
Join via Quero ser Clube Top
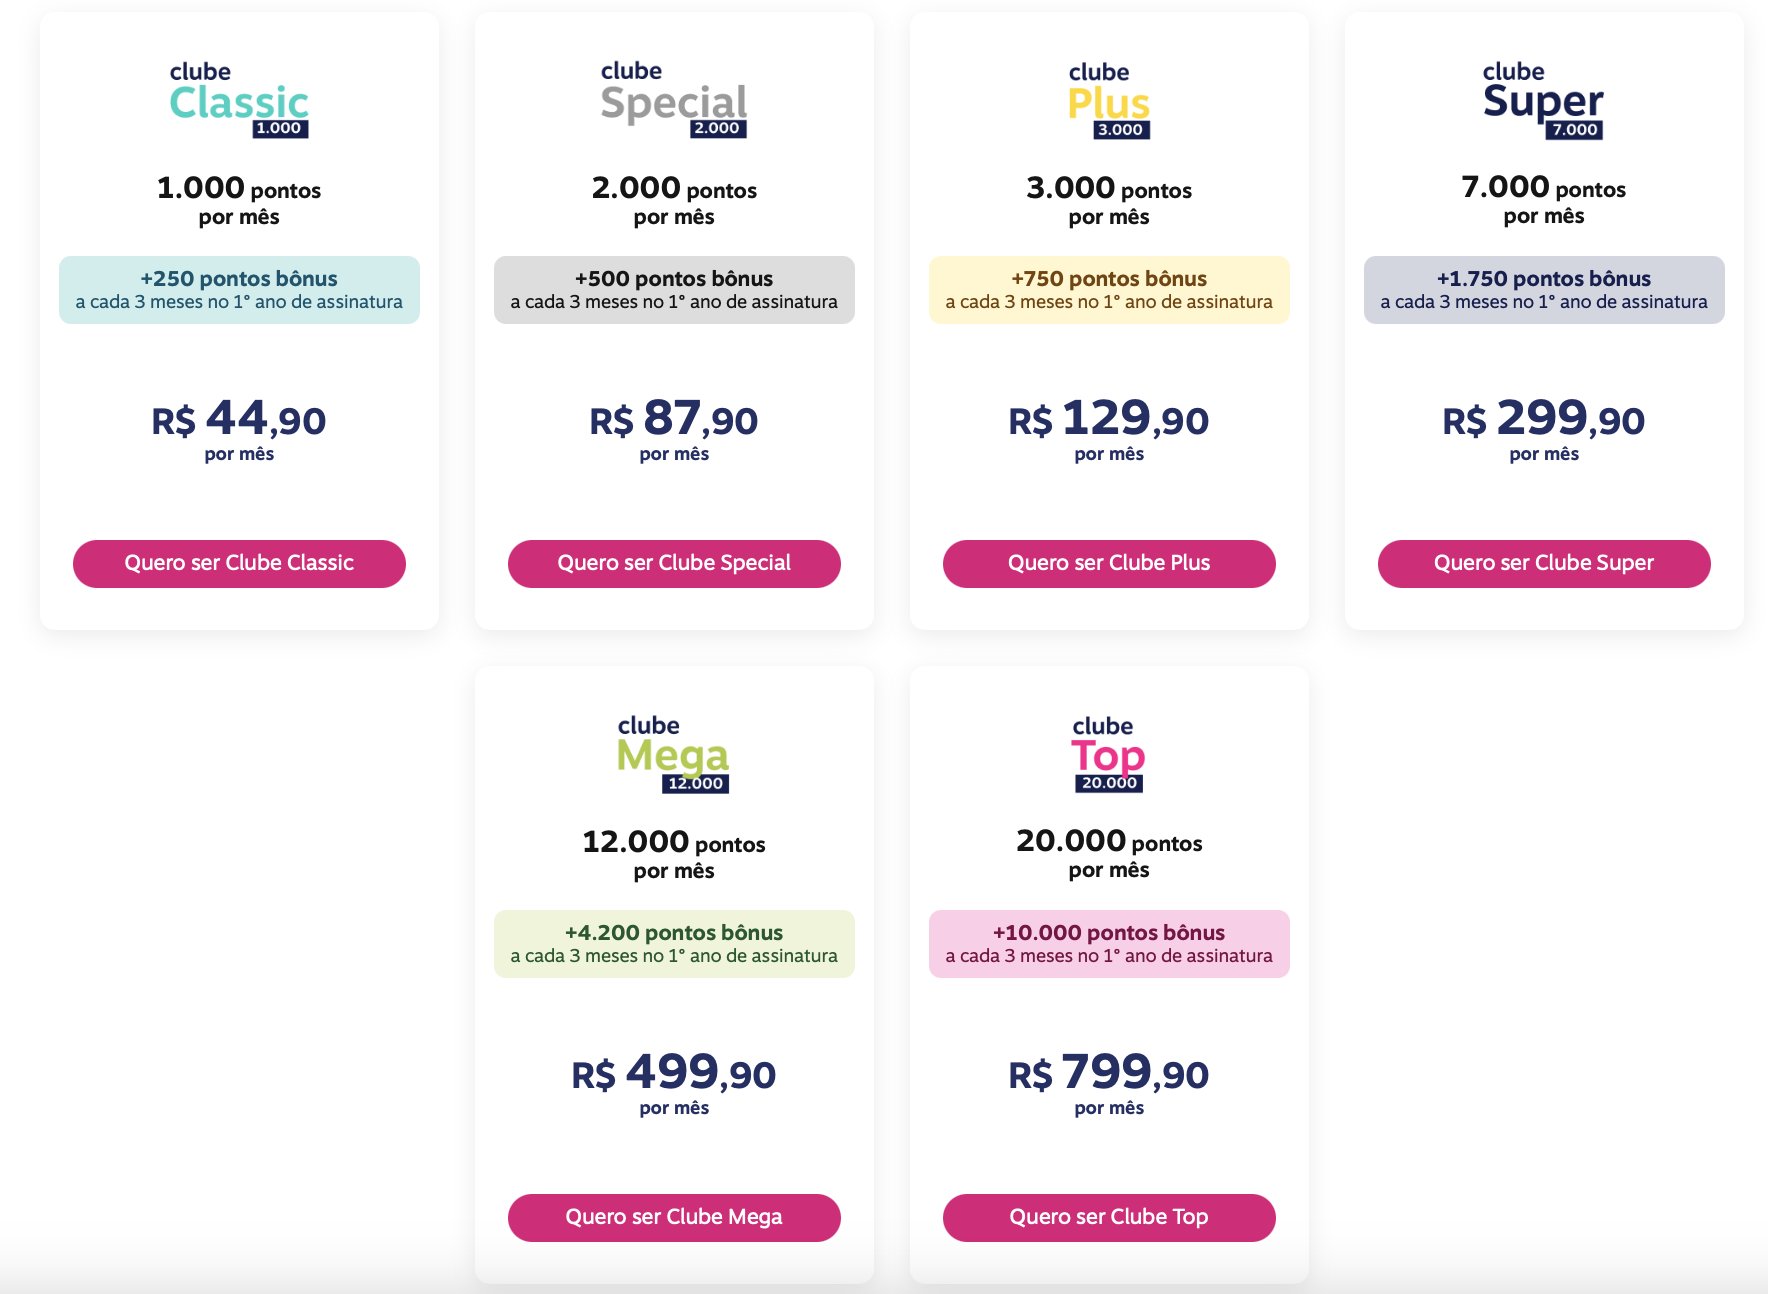click(1109, 1218)
